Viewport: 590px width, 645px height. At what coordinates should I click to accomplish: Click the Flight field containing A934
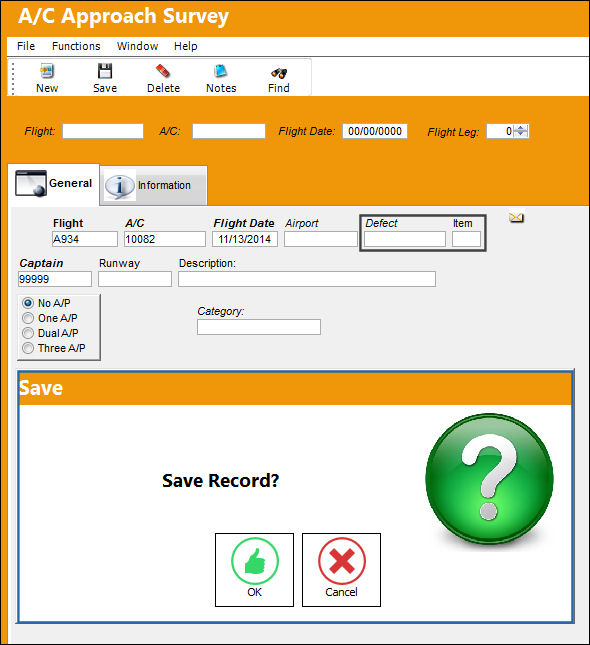(85, 239)
